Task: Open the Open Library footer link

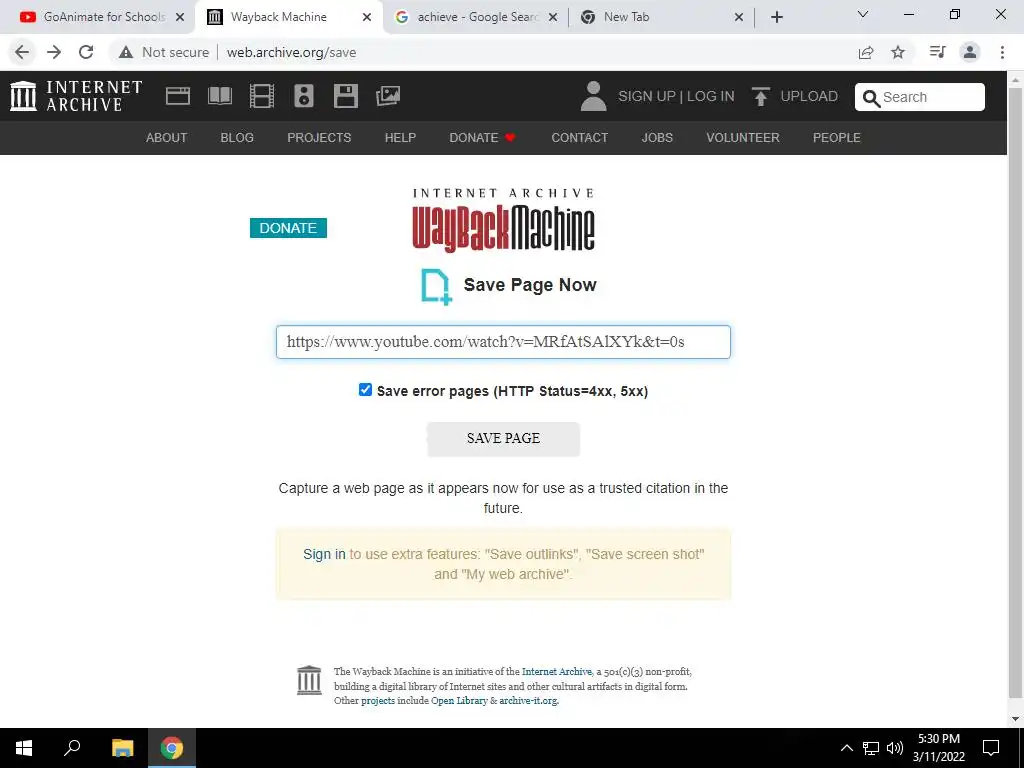Action: click(459, 700)
